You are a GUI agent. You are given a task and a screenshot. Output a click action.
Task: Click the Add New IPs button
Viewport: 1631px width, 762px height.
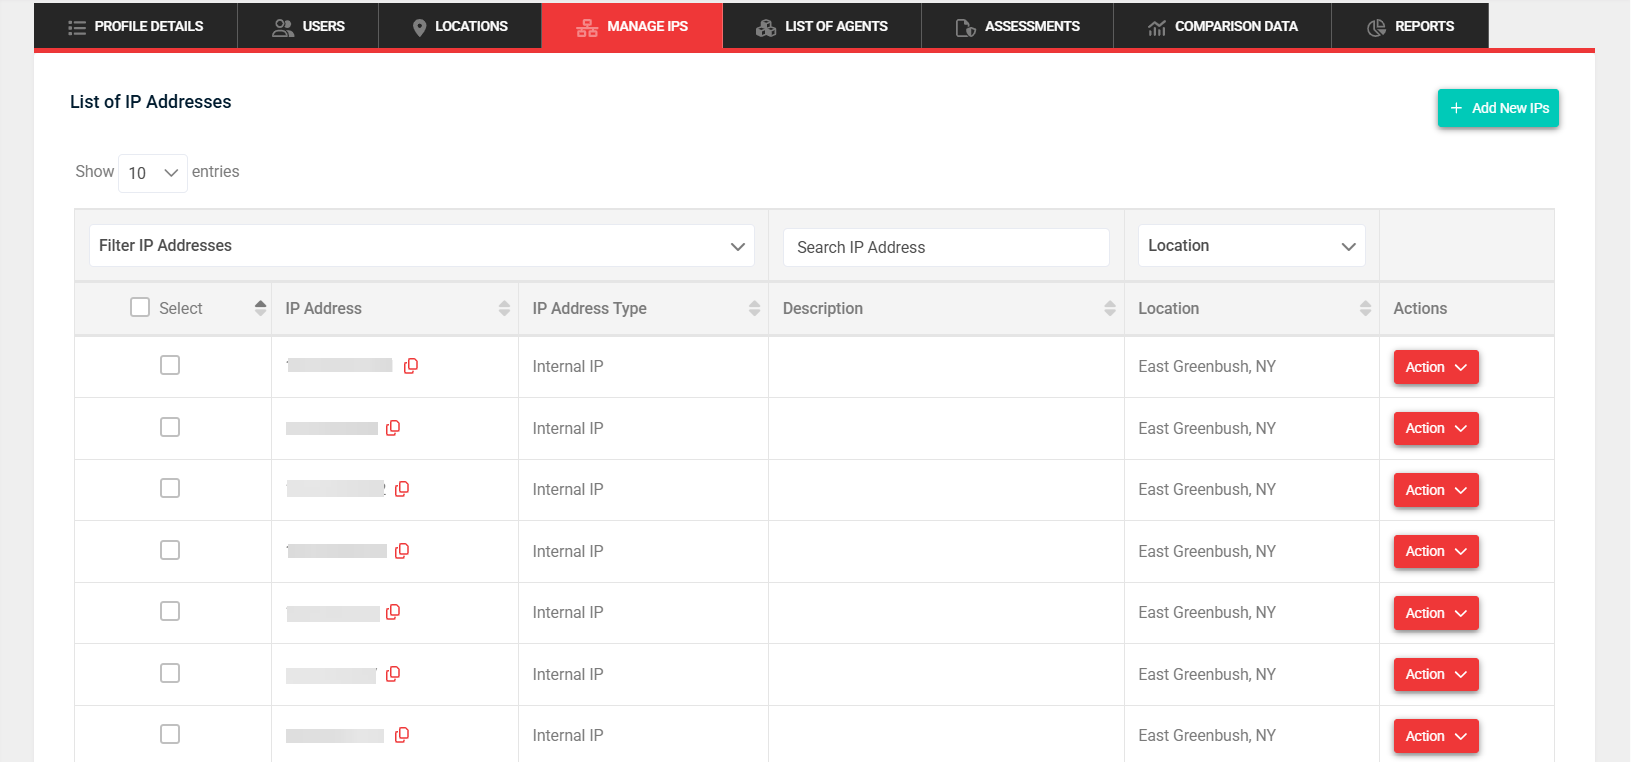(x=1497, y=108)
